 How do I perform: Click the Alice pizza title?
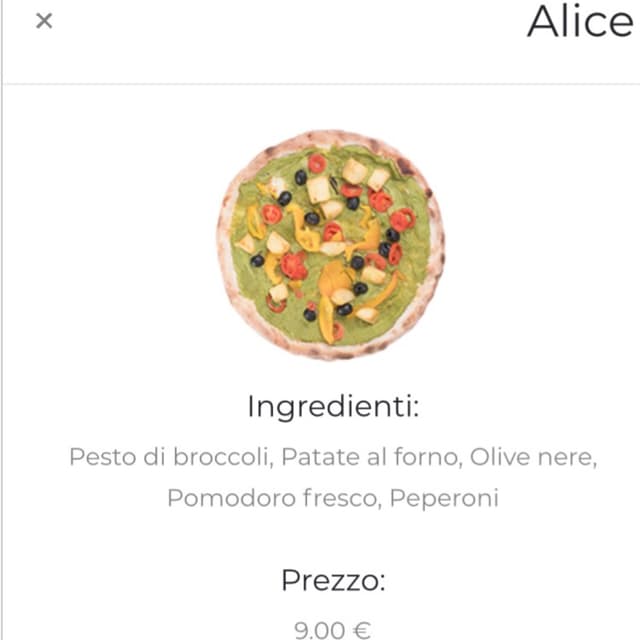point(580,21)
